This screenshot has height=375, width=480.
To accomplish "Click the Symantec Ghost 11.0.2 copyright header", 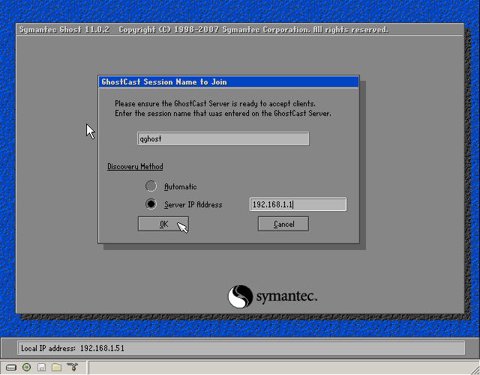I will click(203, 30).
